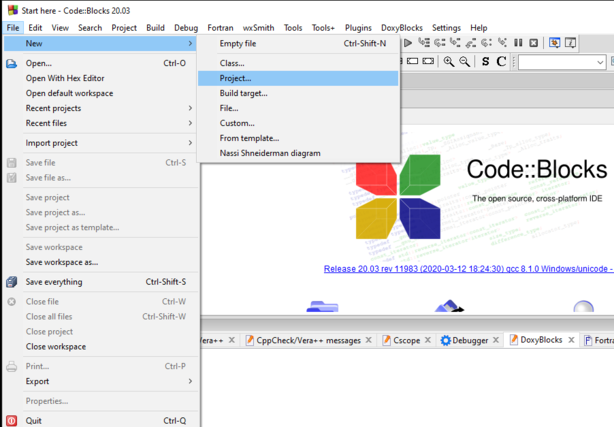Expand the Recent projects submenu
614x427 pixels.
(x=101, y=108)
